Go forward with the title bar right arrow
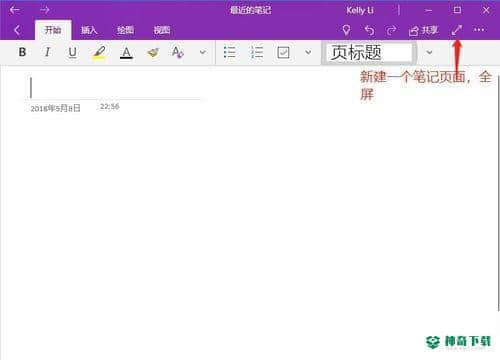Image resolution: width=500 pixels, height=360 pixels. [x=45, y=10]
